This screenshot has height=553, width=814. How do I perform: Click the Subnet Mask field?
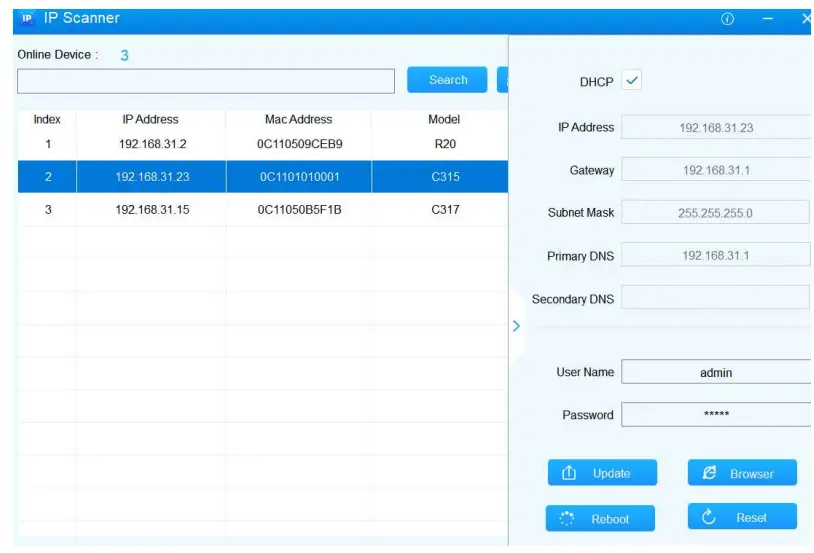pos(715,212)
